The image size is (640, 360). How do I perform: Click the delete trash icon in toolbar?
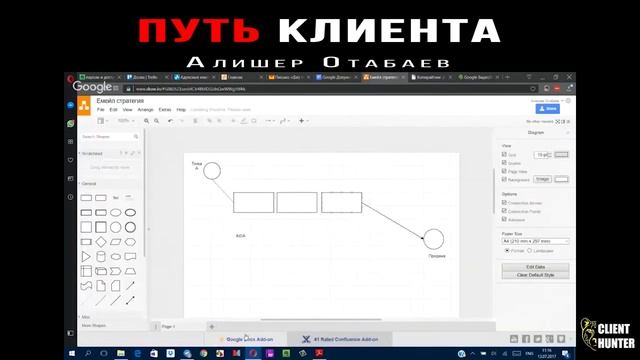195,121
